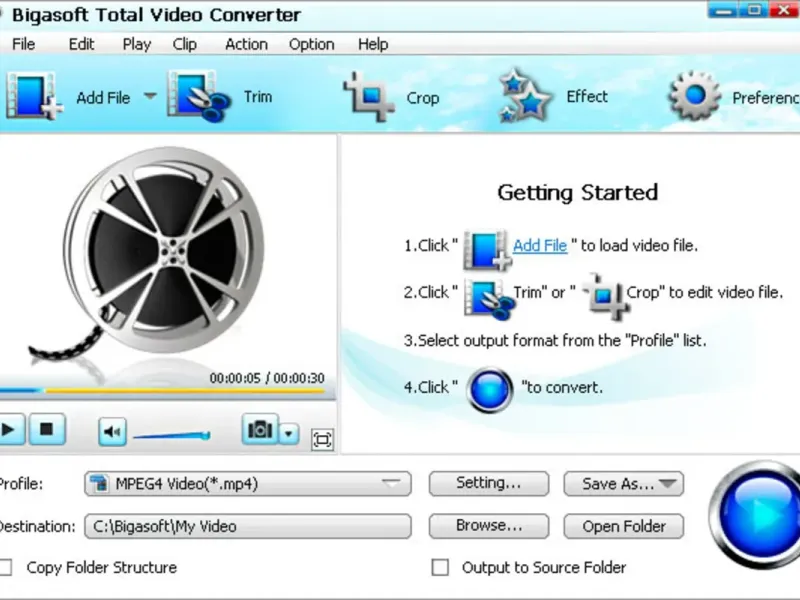Open the Edit menu

click(82, 44)
